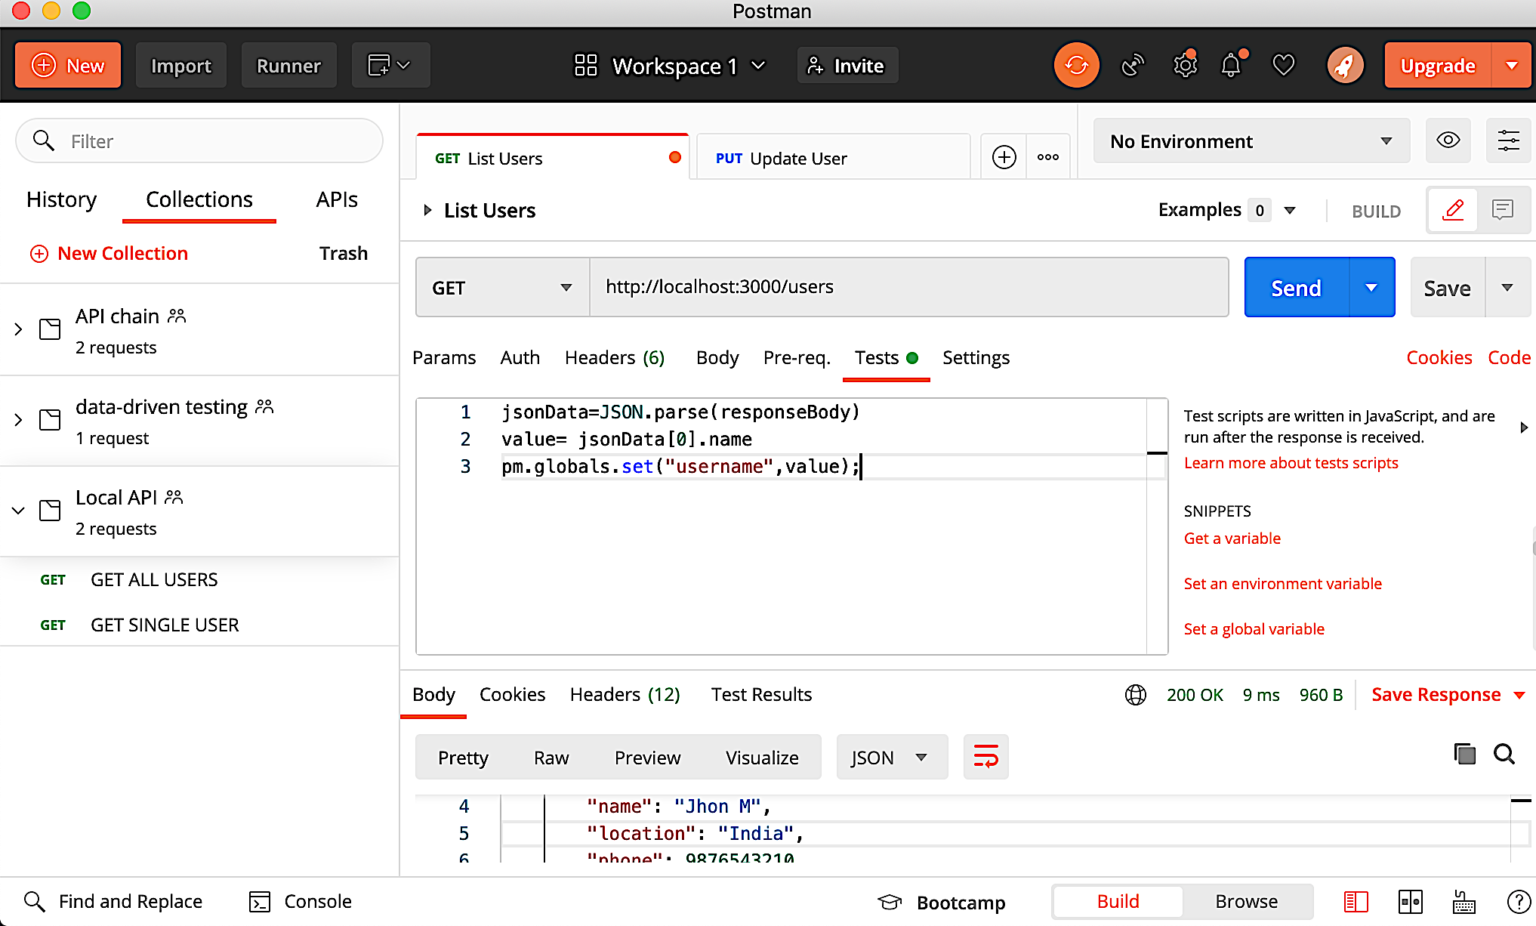Toggle the response line wrap icon

986,757
